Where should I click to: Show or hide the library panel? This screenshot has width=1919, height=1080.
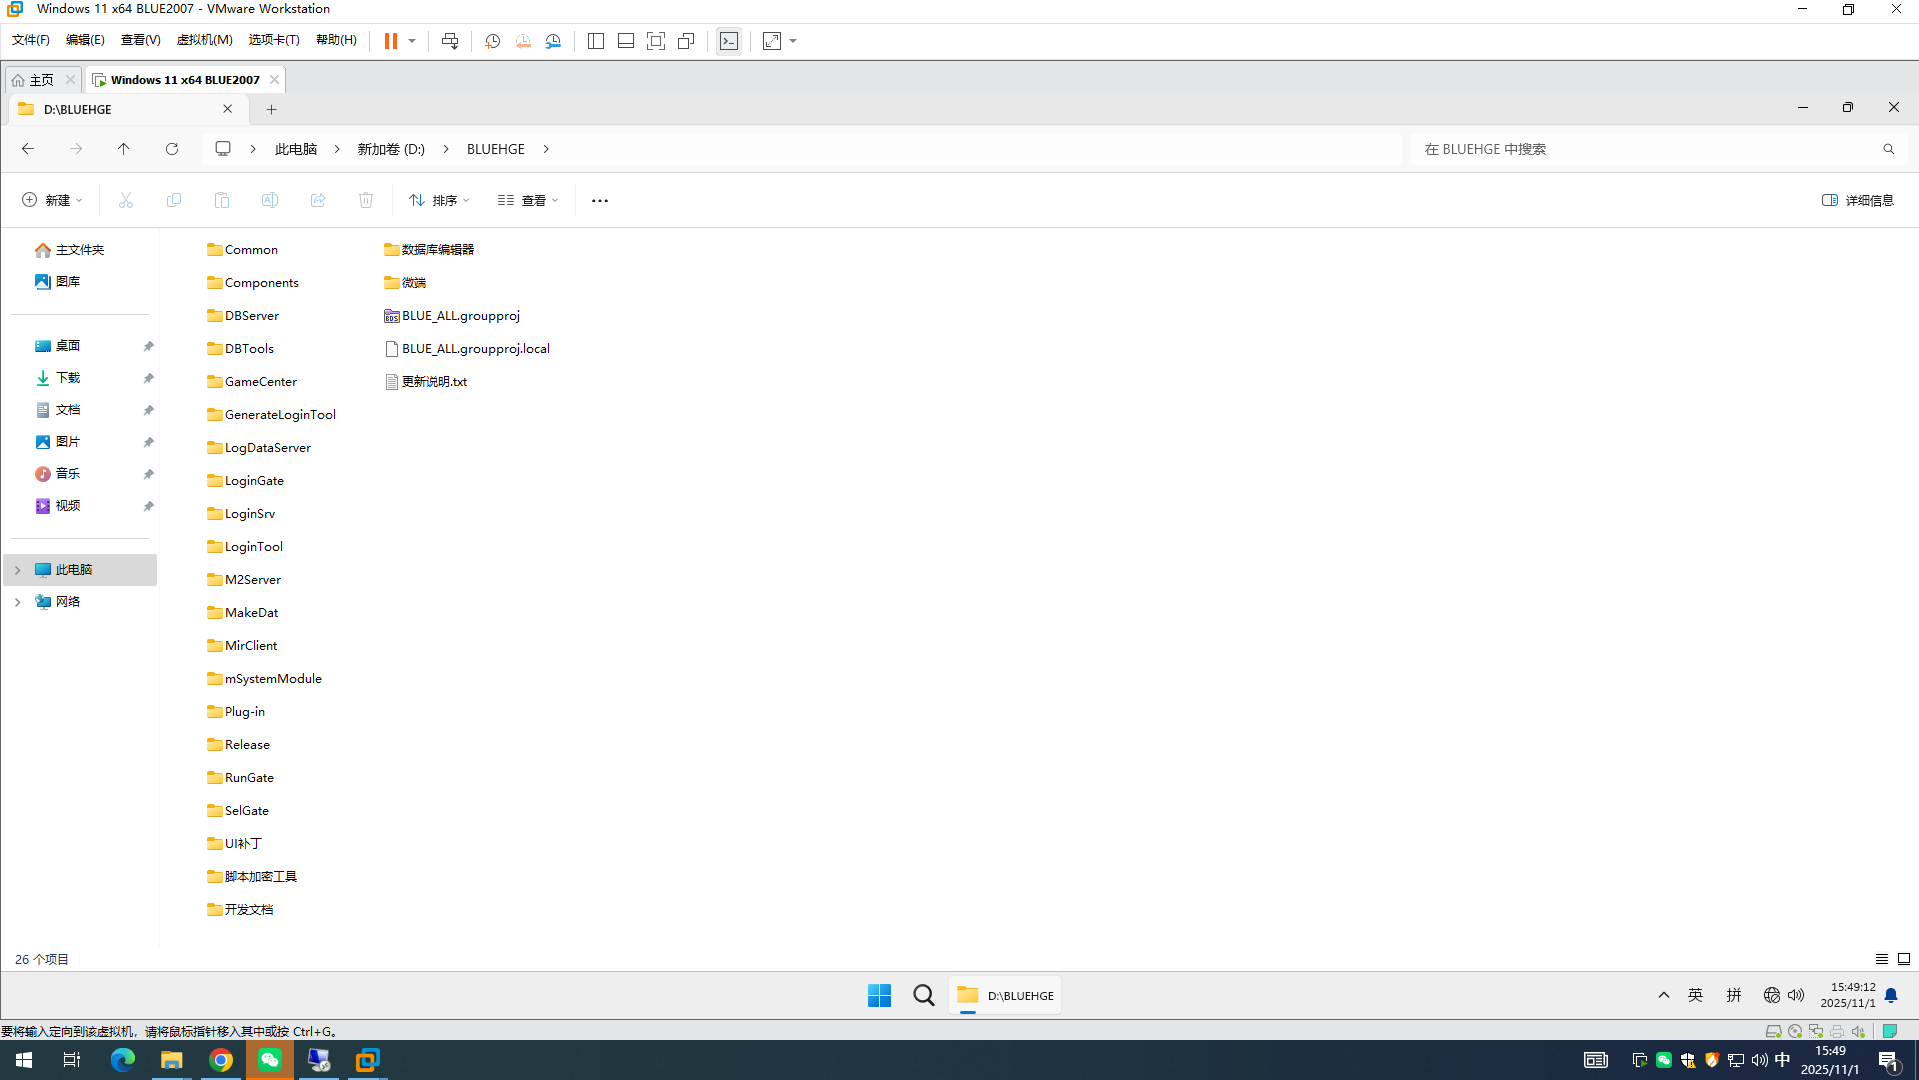595,41
